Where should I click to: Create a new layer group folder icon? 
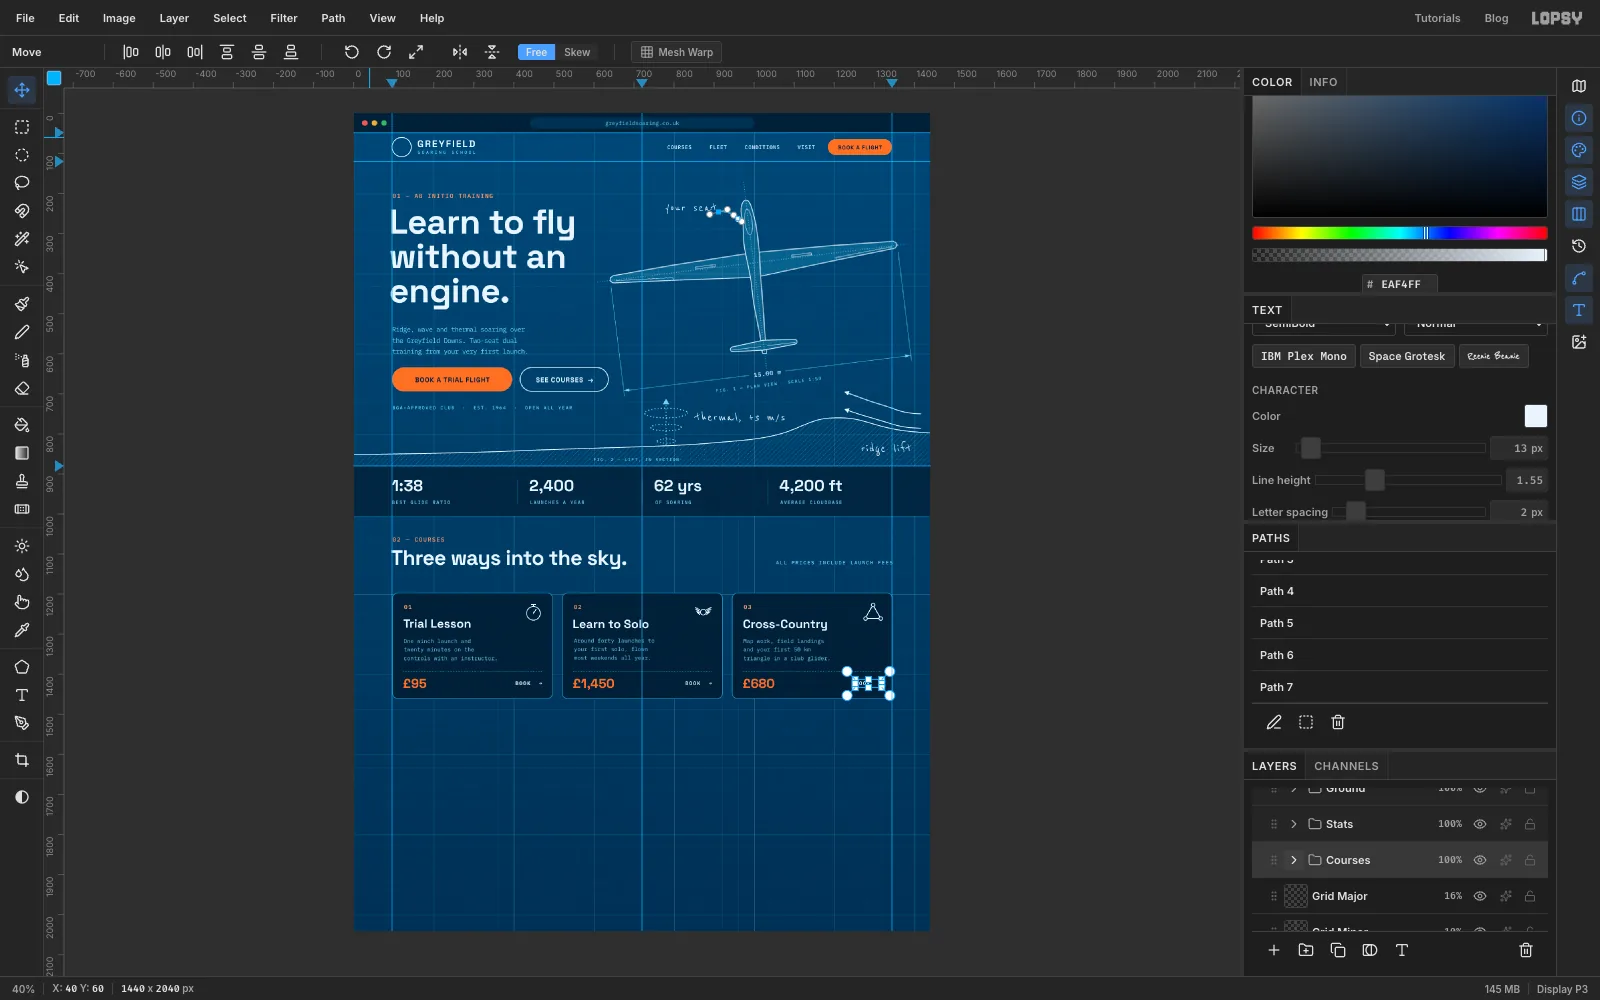click(x=1306, y=950)
